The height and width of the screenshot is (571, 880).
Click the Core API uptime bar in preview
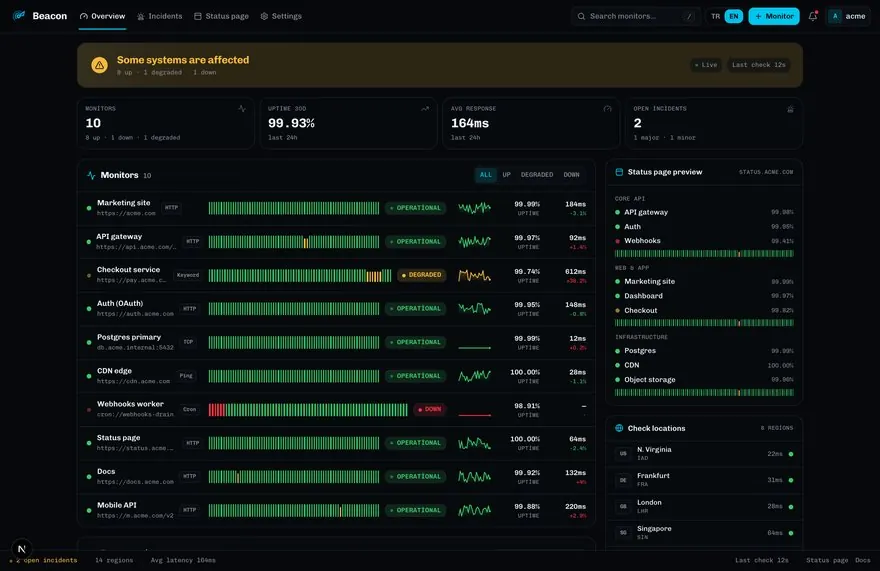tap(704, 254)
